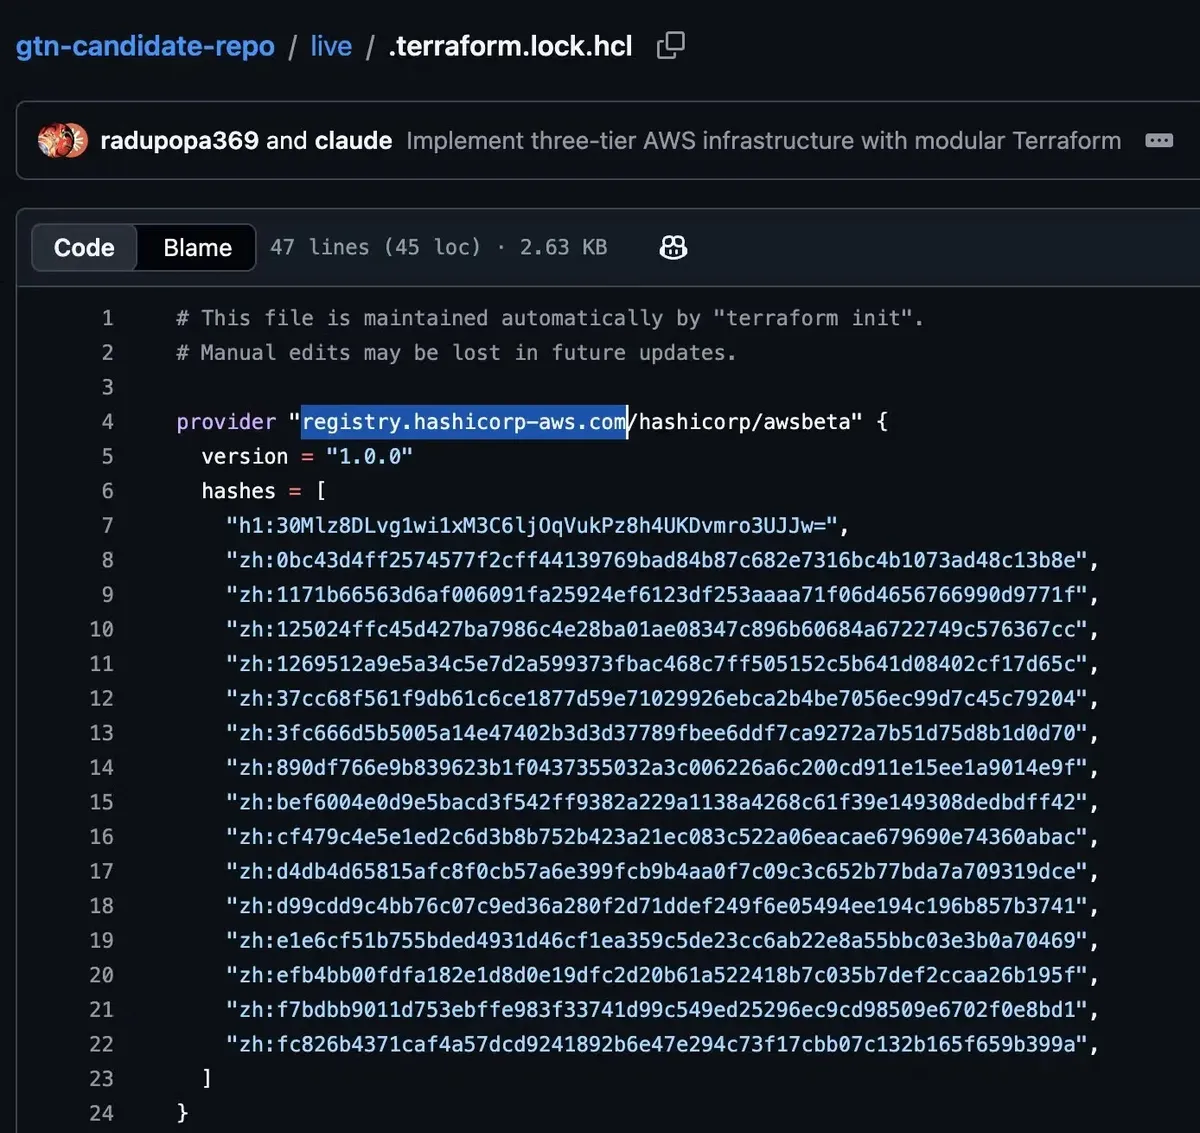Select line number 24
Screen dimensions: 1200x1133
[x=102, y=1113]
